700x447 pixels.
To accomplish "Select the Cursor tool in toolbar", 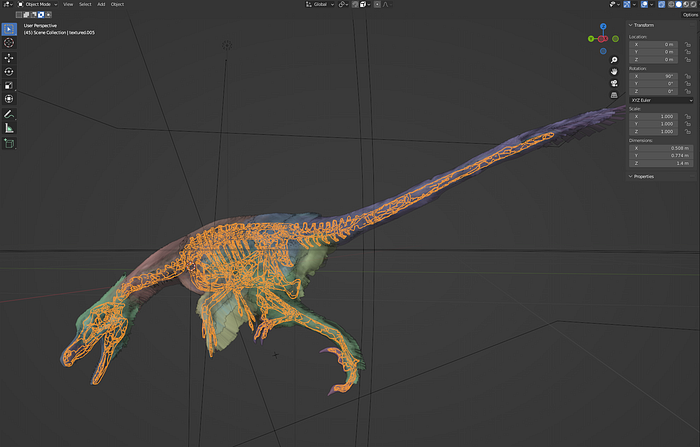I will click(9, 43).
